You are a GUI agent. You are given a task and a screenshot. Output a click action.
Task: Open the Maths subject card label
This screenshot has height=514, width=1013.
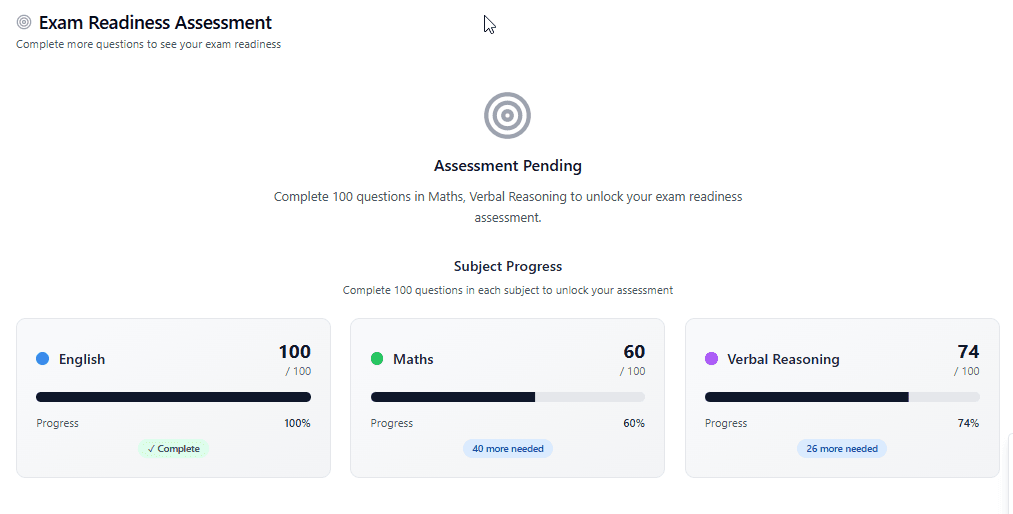point(413,360)
